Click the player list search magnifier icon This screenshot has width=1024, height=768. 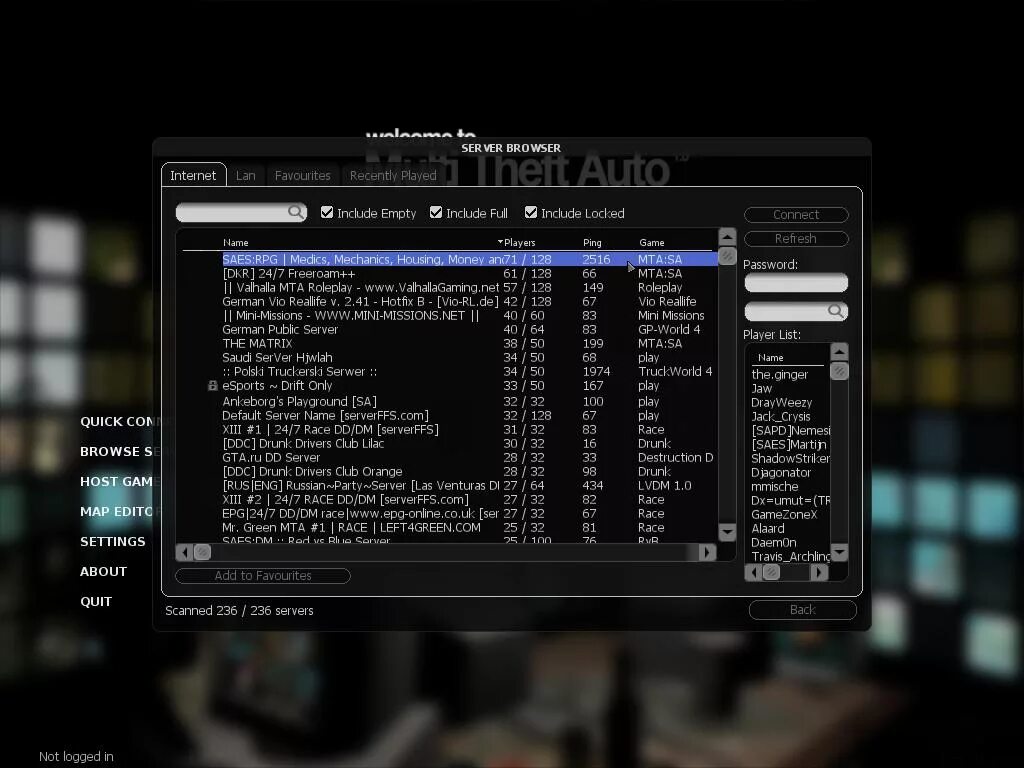point(835,311)
